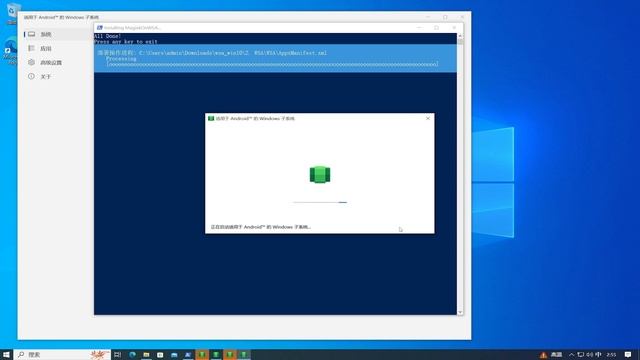Click the second green WSA taskbar icon

pos(216,355)
